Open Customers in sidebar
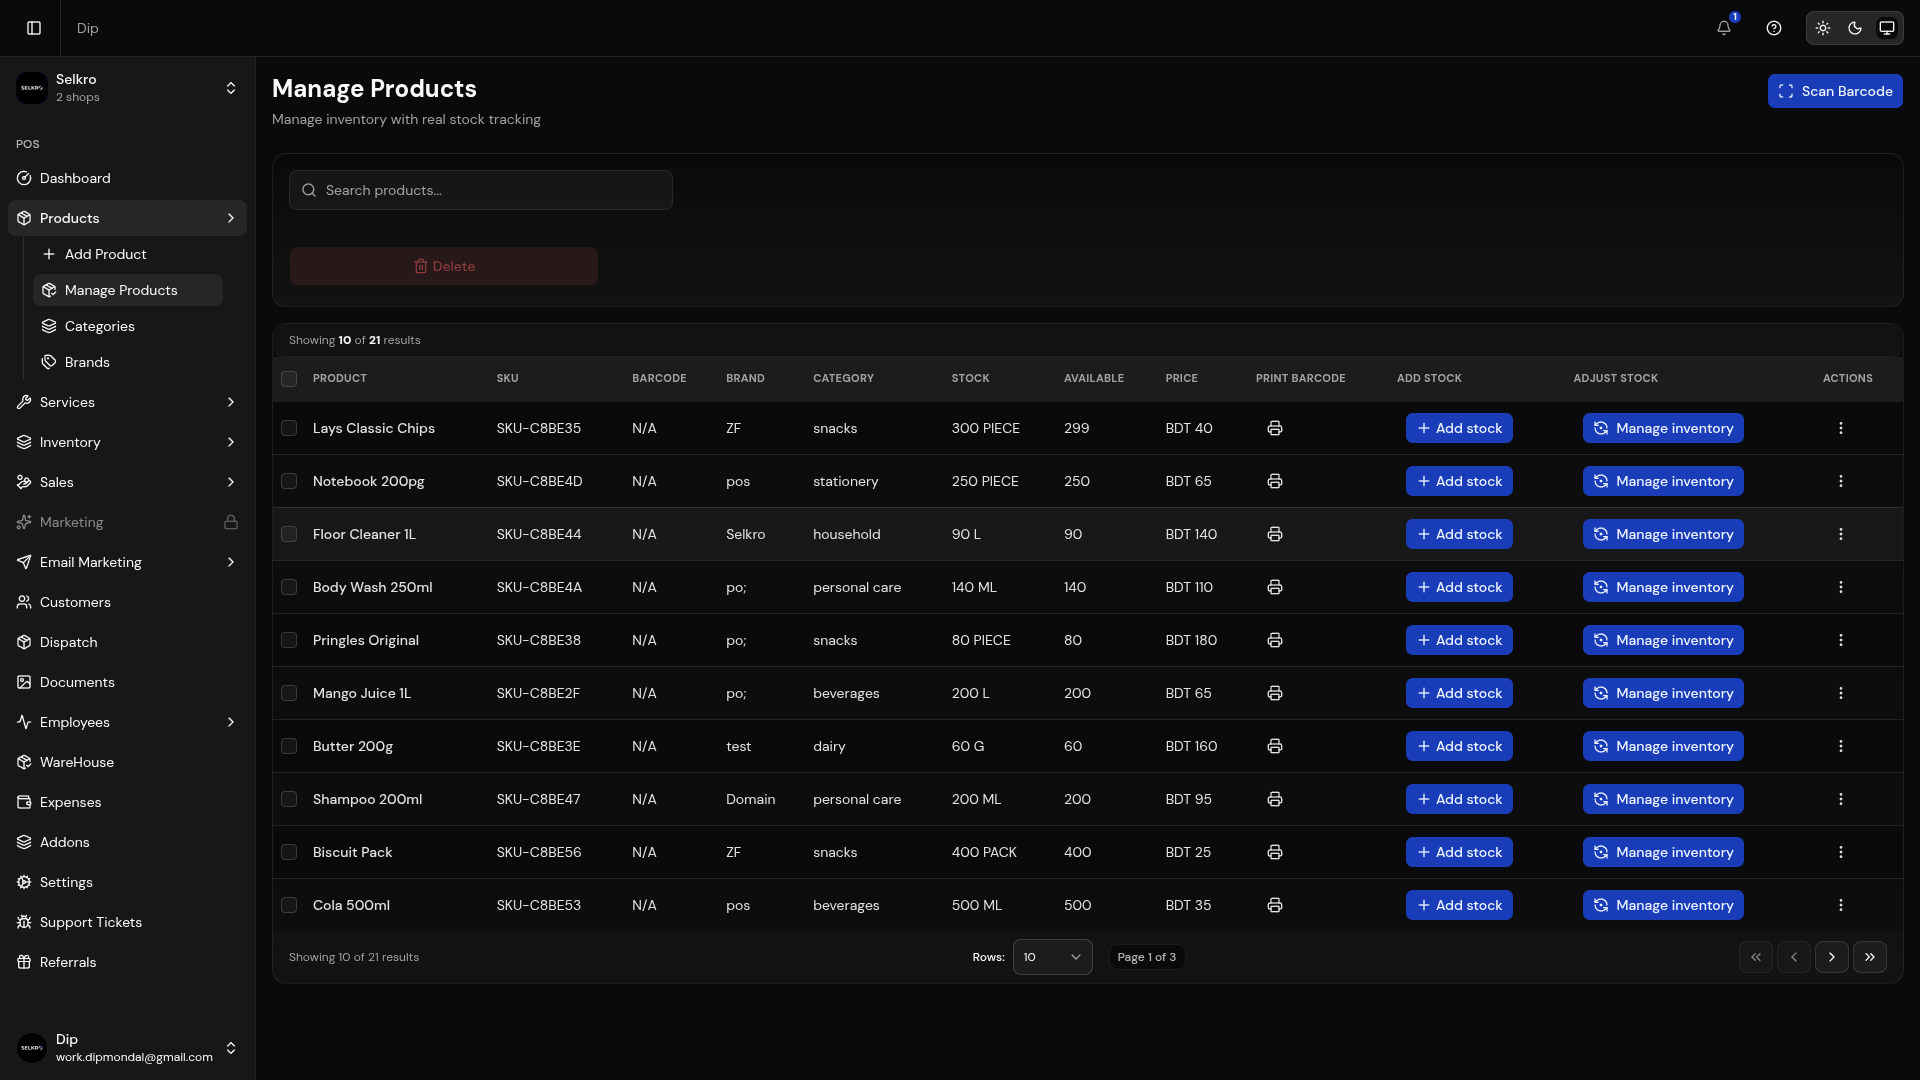Viewport: 1920px width, 1080px height. [x=127, y=602]
